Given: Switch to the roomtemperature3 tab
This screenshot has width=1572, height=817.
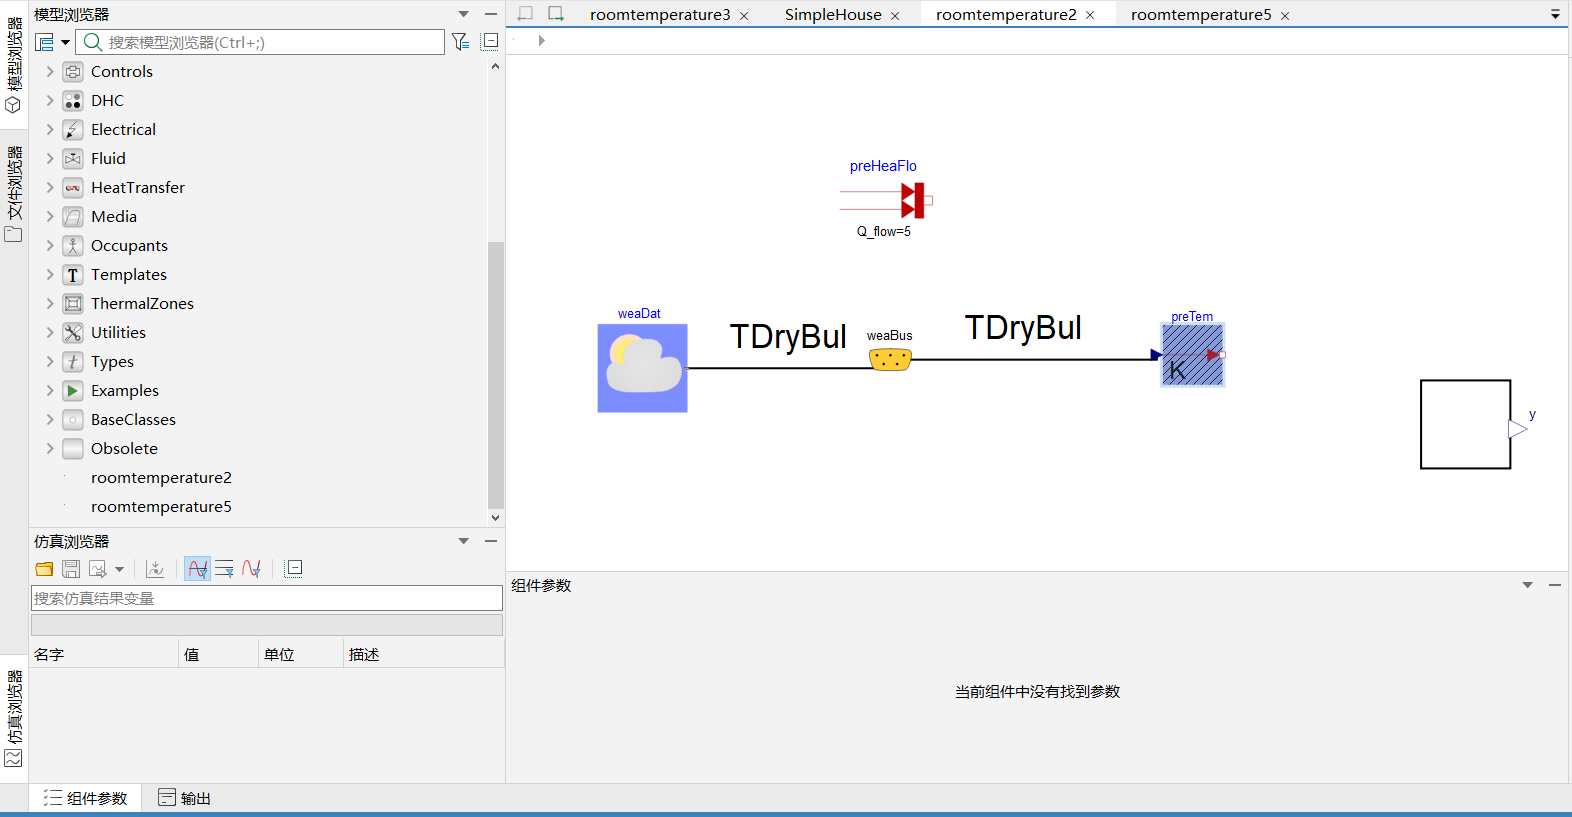Looking at the screenshot, I should 660,15.
